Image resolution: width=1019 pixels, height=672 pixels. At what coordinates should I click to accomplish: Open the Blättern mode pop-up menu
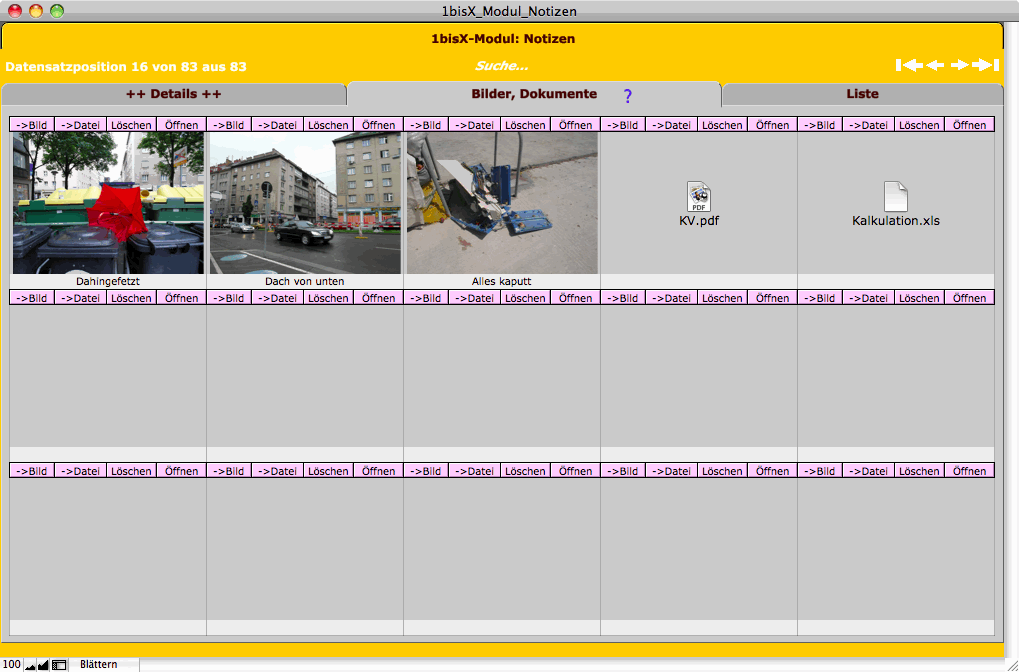point(99,664)
